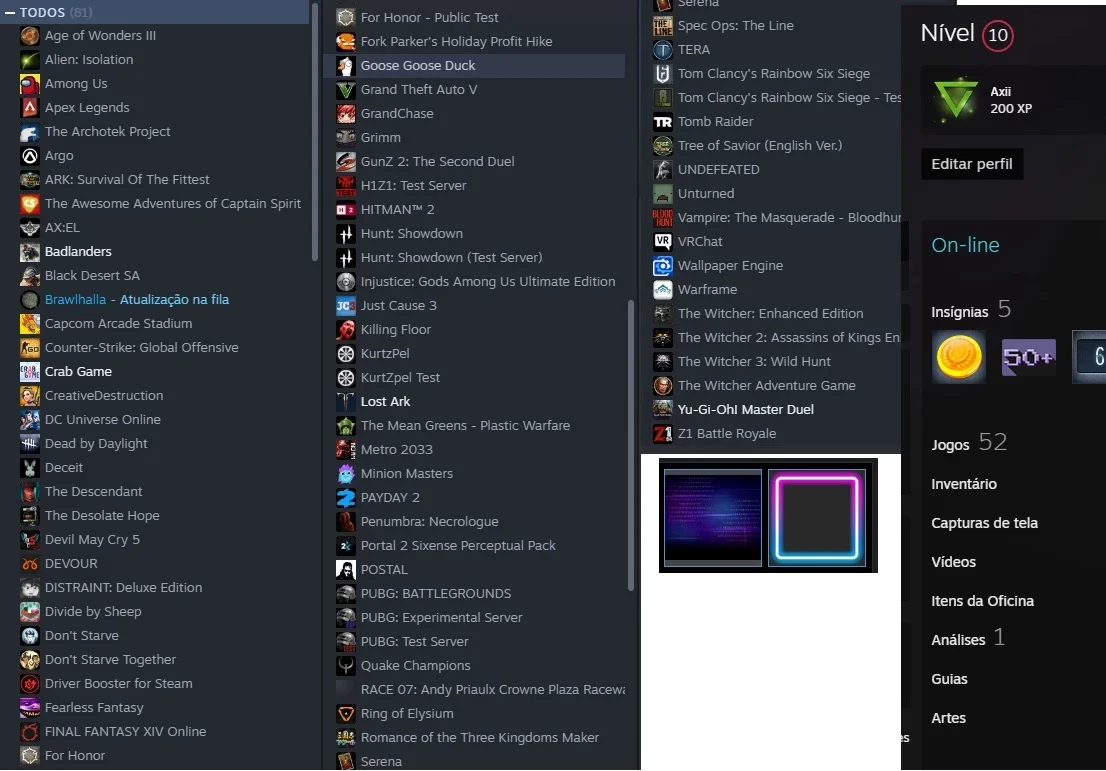Click the Just Cause 3 icon
The width and height of the screenshot is (1106, 771).
346,305
